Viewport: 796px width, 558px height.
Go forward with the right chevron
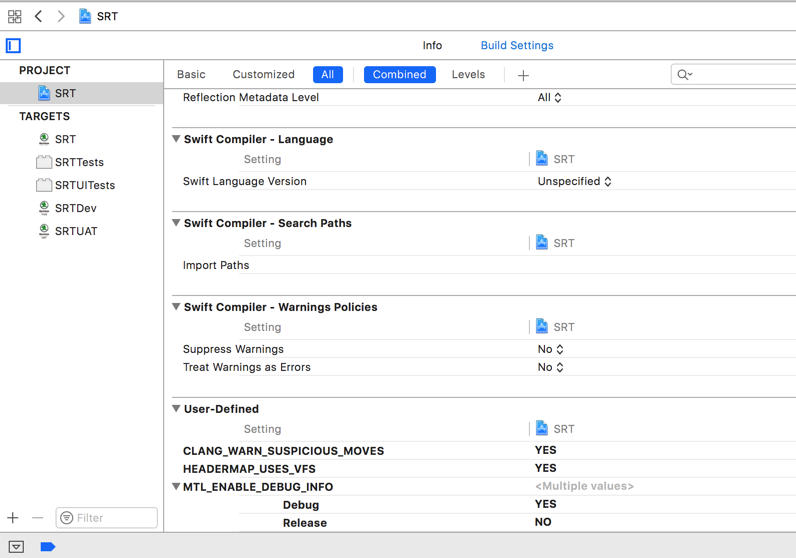61,16
